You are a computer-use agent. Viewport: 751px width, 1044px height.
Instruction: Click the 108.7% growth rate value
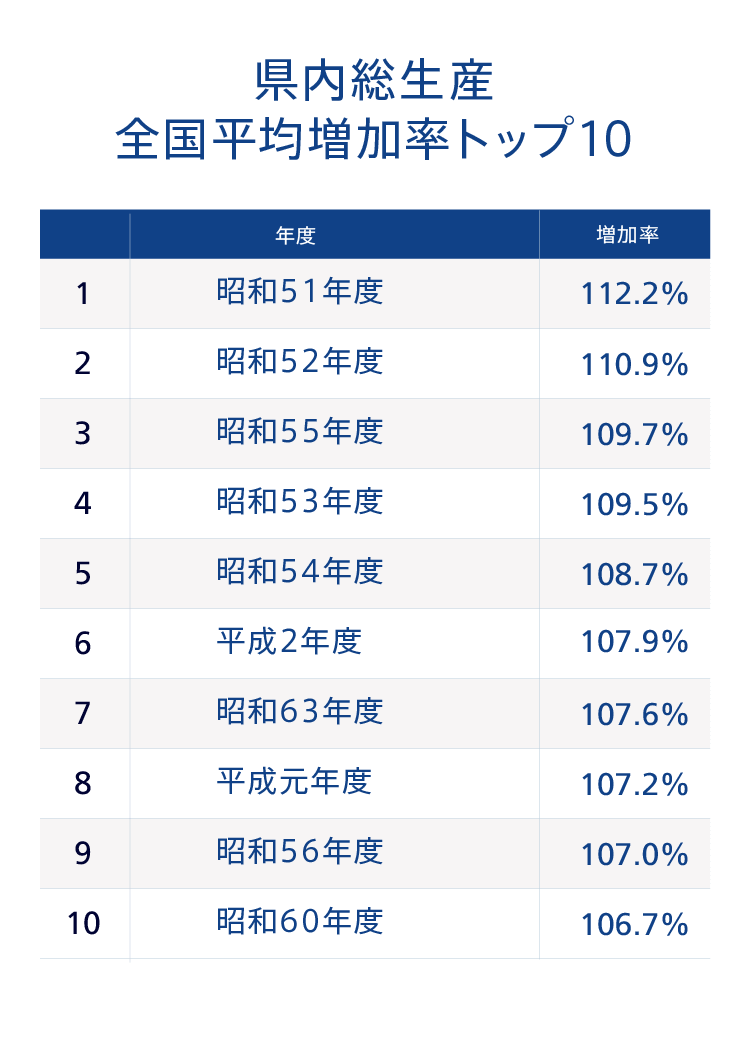point(634,575)
